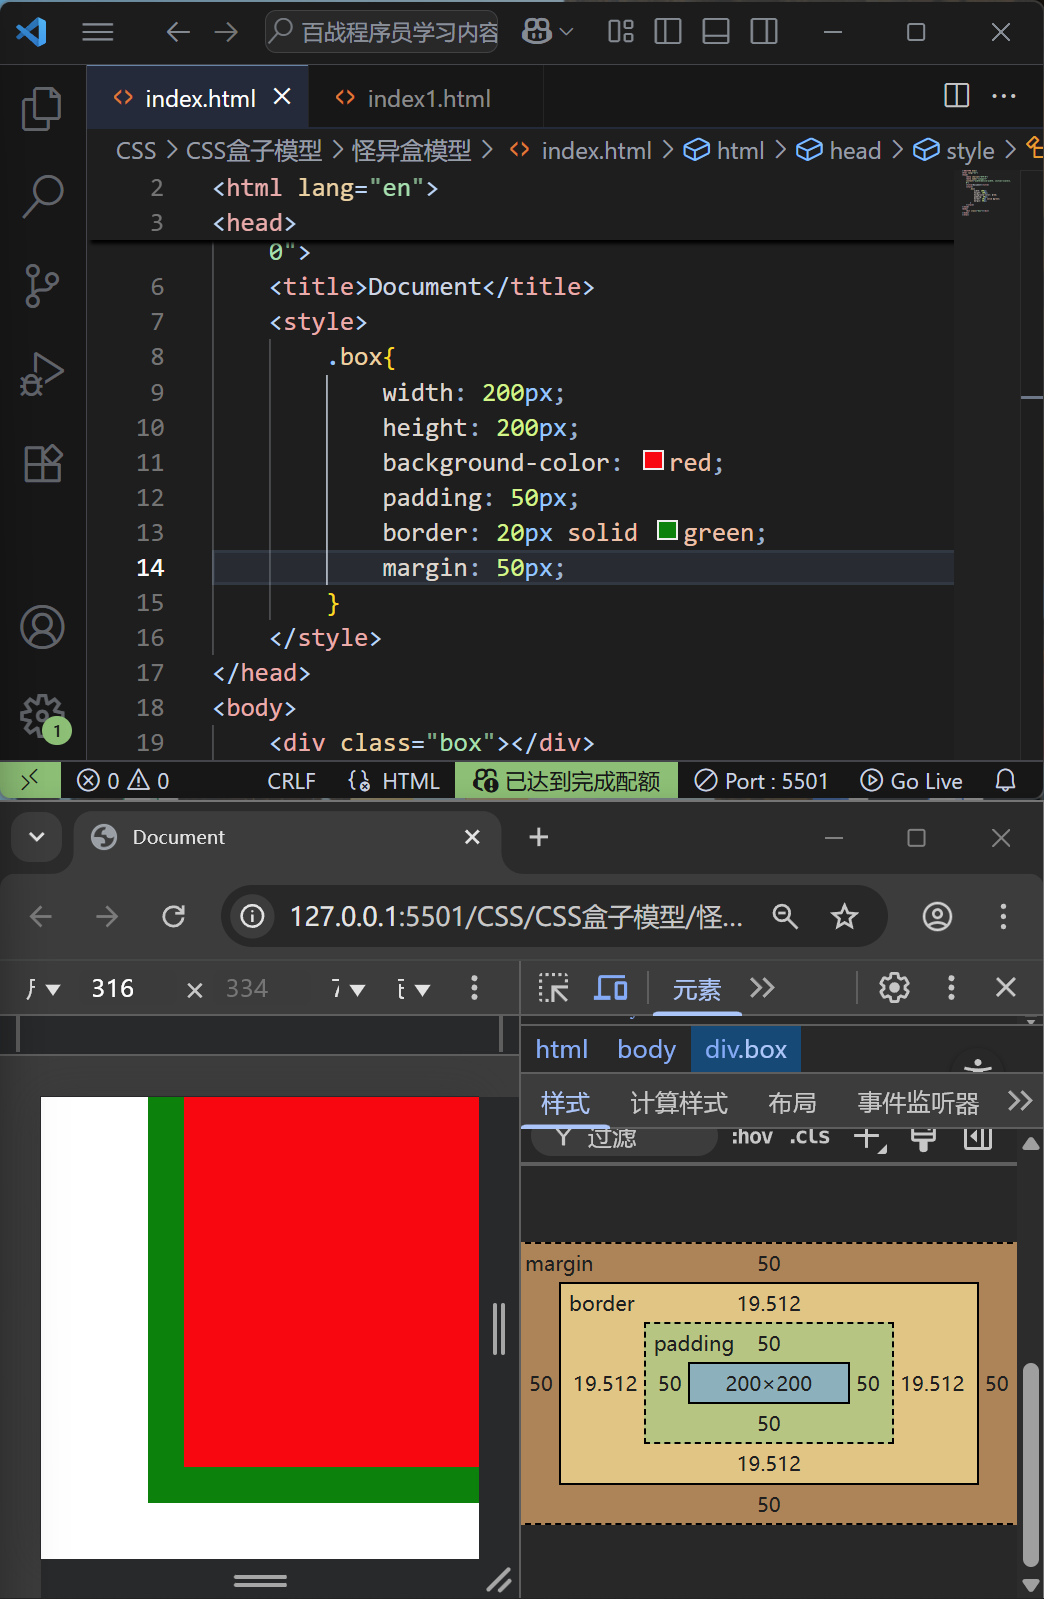Toggle the primary side bar visibility

pos(668,32)
